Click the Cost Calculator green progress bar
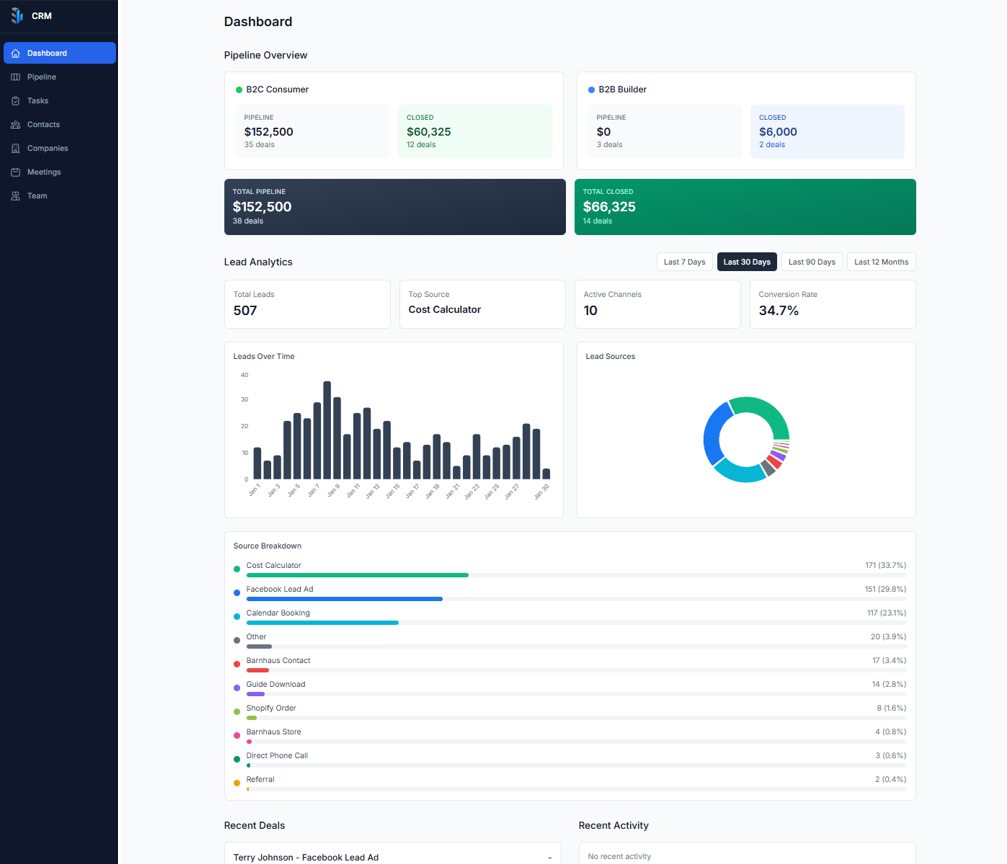 [357, 575]
